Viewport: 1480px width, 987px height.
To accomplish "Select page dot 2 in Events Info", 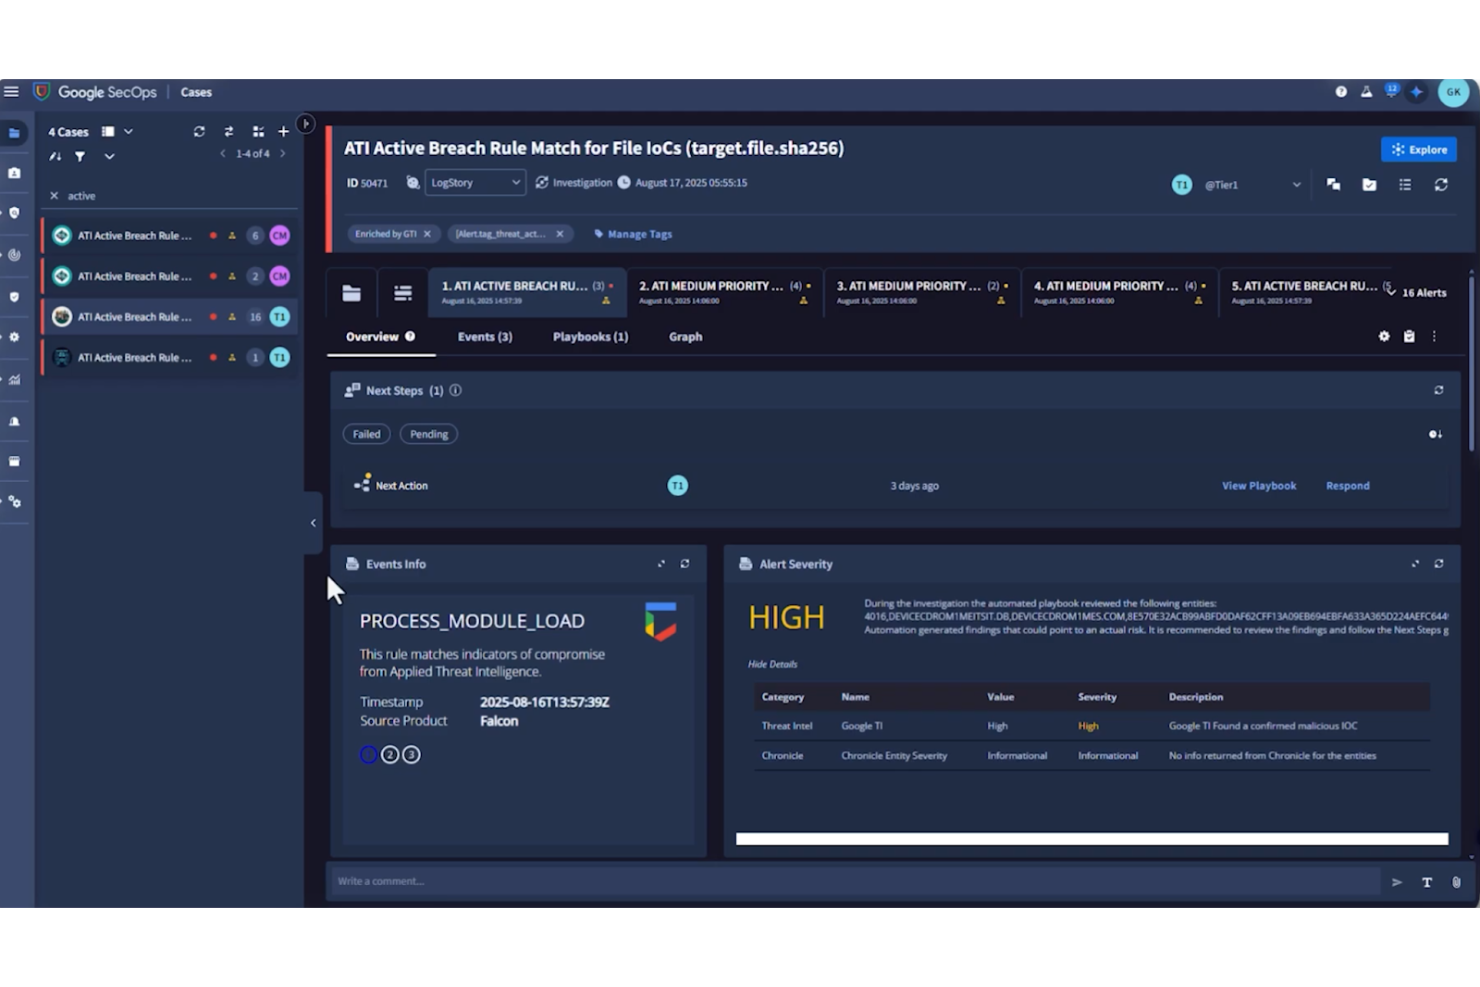I will [390, 754].
